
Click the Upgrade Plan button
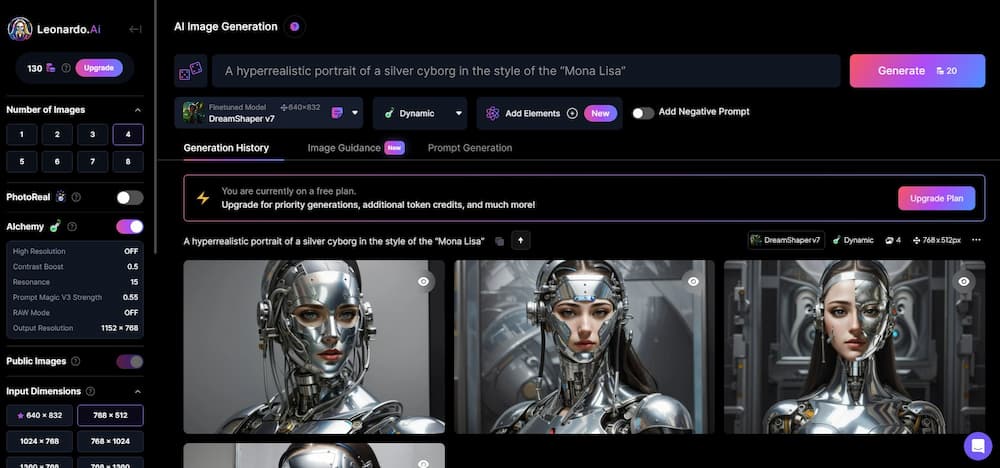tap(935, 198)
